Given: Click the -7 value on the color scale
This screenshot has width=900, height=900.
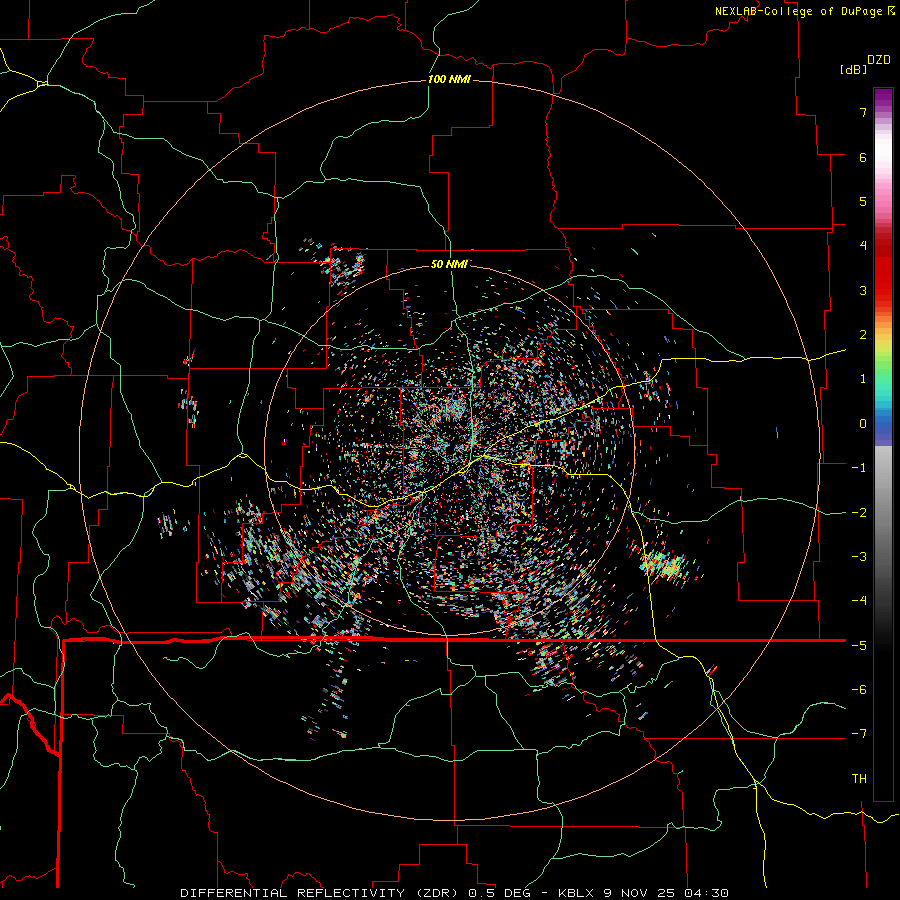Looking at the screenshot, I should (859, 734).
